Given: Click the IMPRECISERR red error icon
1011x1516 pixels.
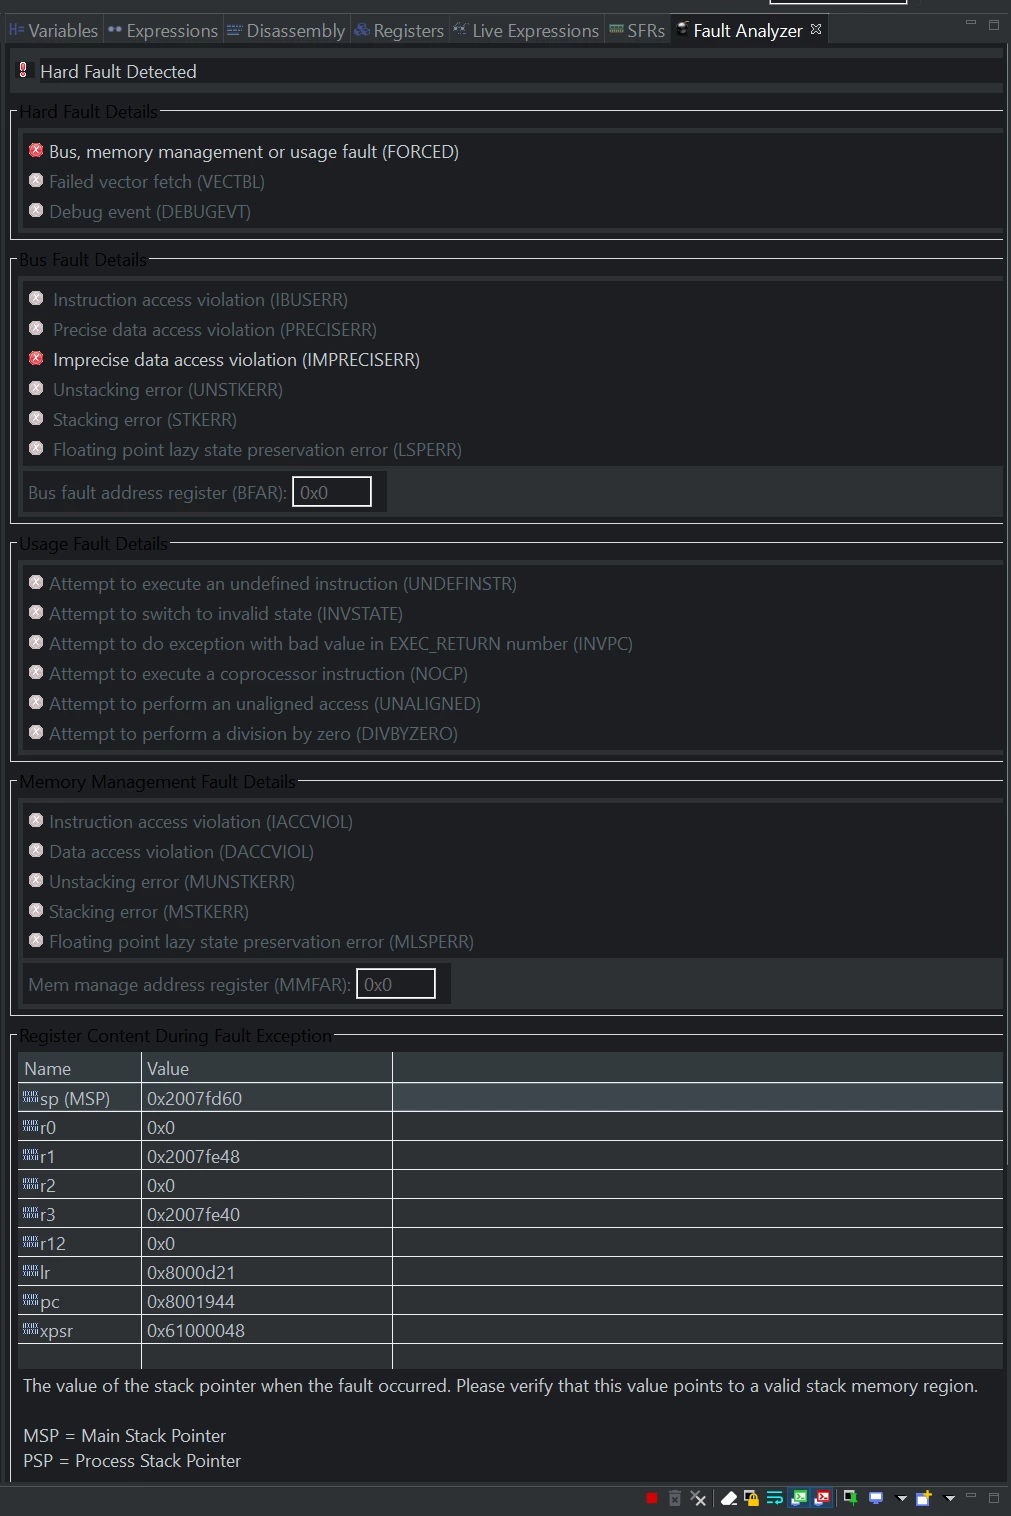Looking at the screenshot, I should pos(36,358).
